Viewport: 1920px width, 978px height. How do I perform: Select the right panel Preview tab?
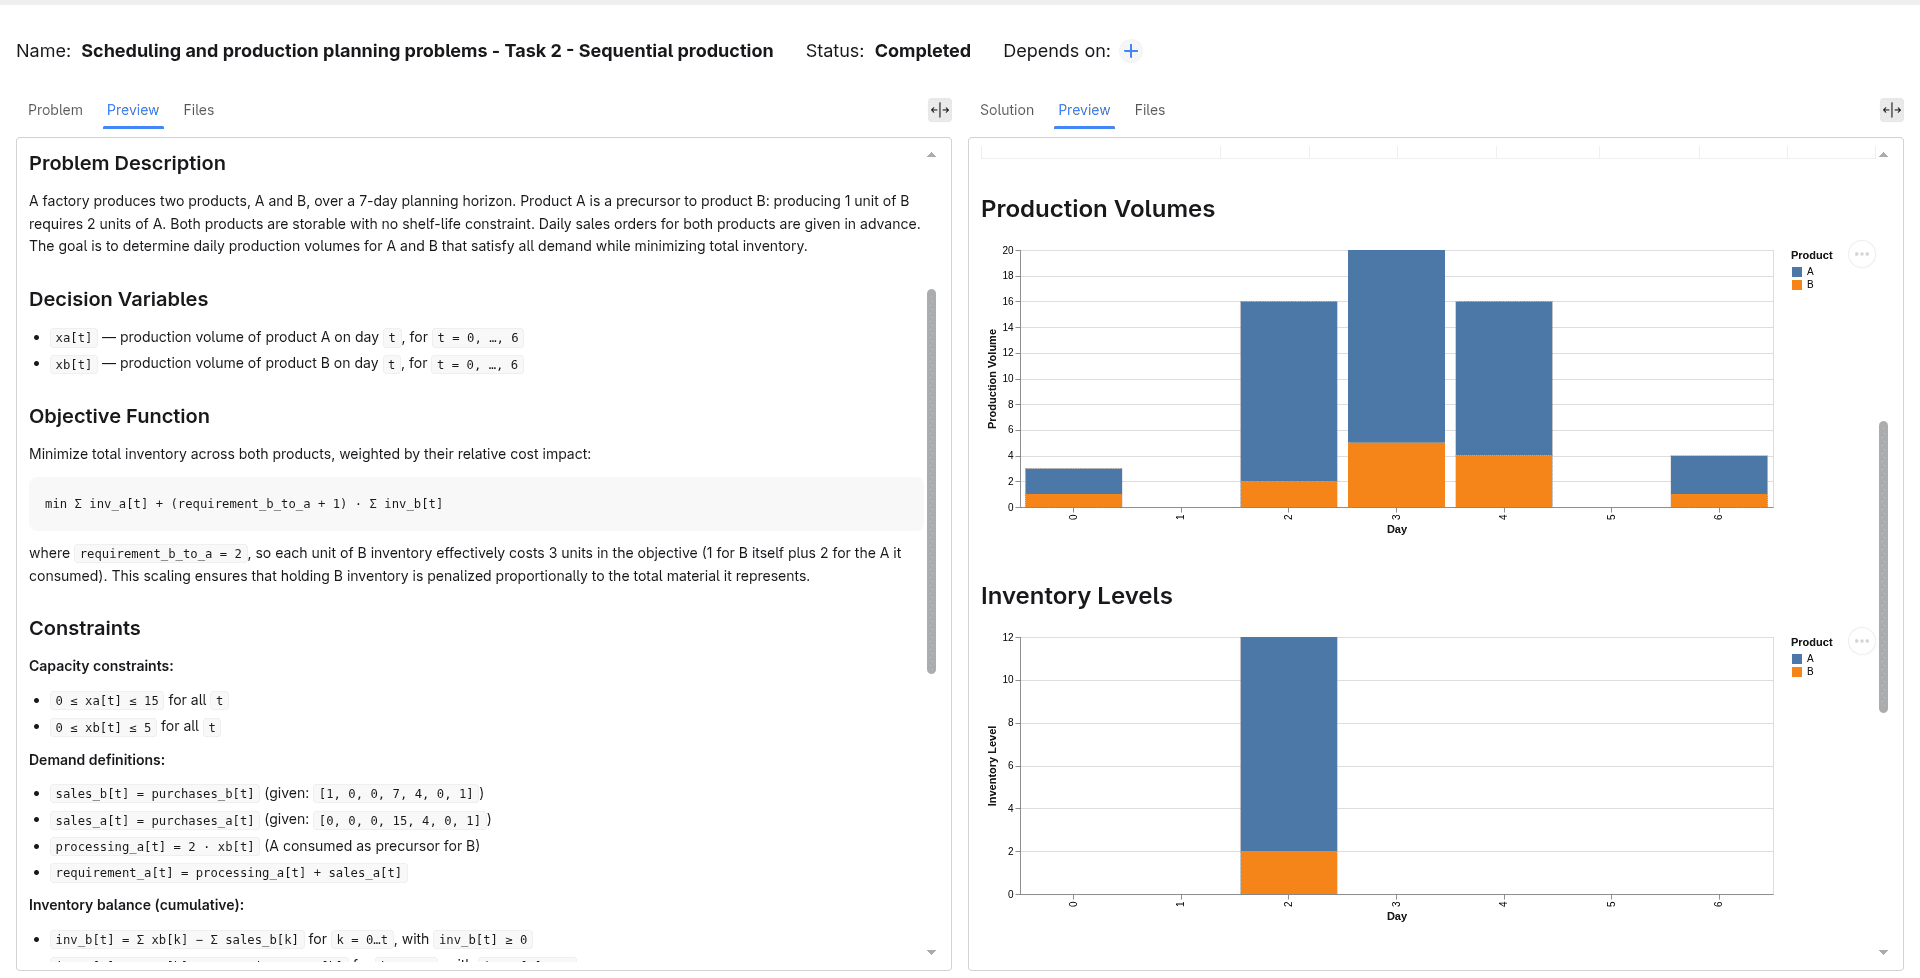(x=1084, y=110)
